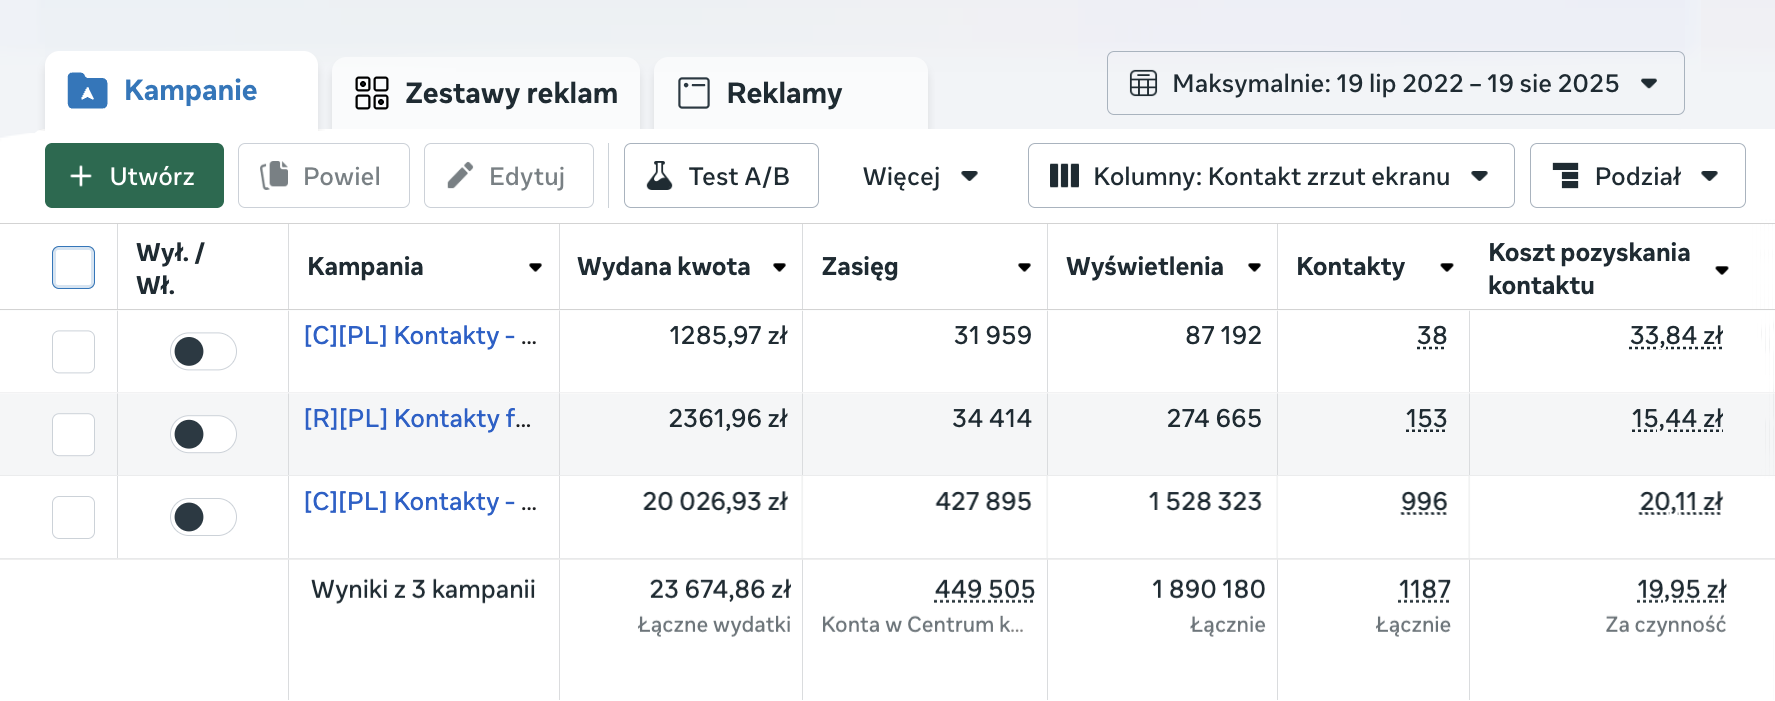The height and width of the screenshot is (701, 1775).
Task: Click the Reklamy window icon
Action: (693, 93)
